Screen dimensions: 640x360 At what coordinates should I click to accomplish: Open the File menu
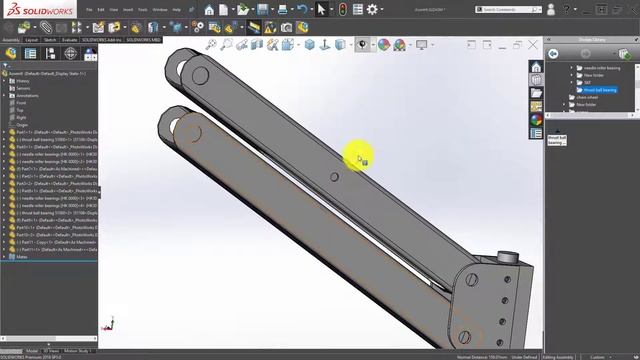89,9
